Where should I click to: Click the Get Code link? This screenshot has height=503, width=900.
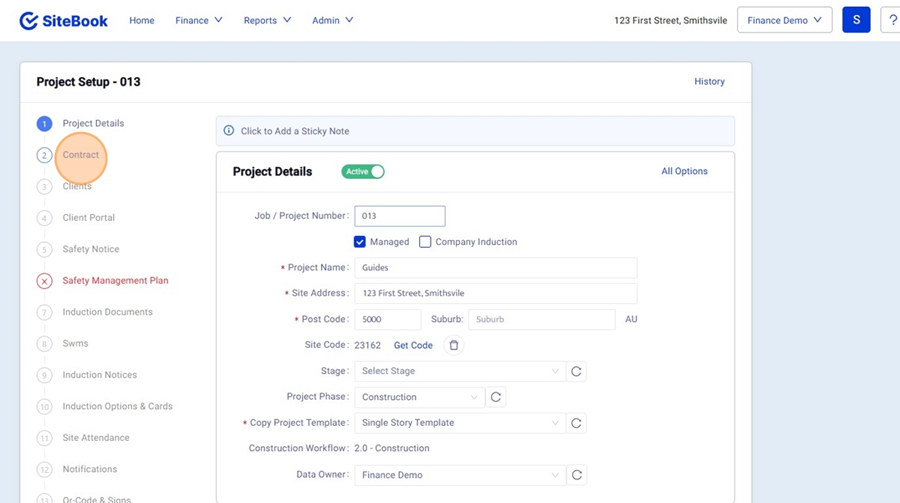[x=413, y=345]
